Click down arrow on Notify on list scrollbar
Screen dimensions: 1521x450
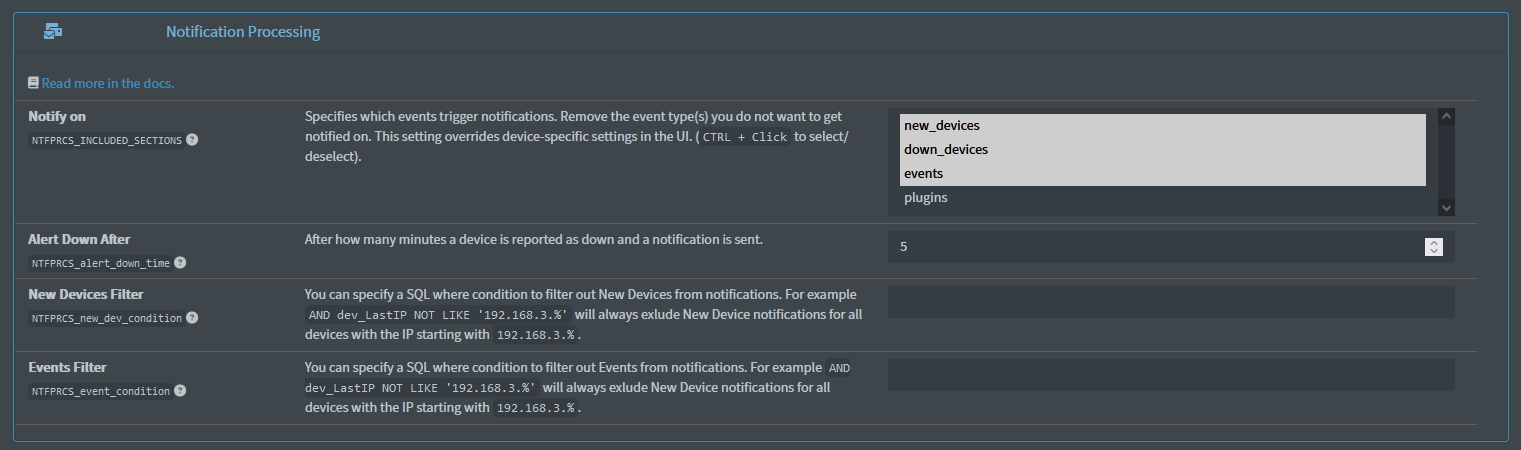tap(1445, 207)
